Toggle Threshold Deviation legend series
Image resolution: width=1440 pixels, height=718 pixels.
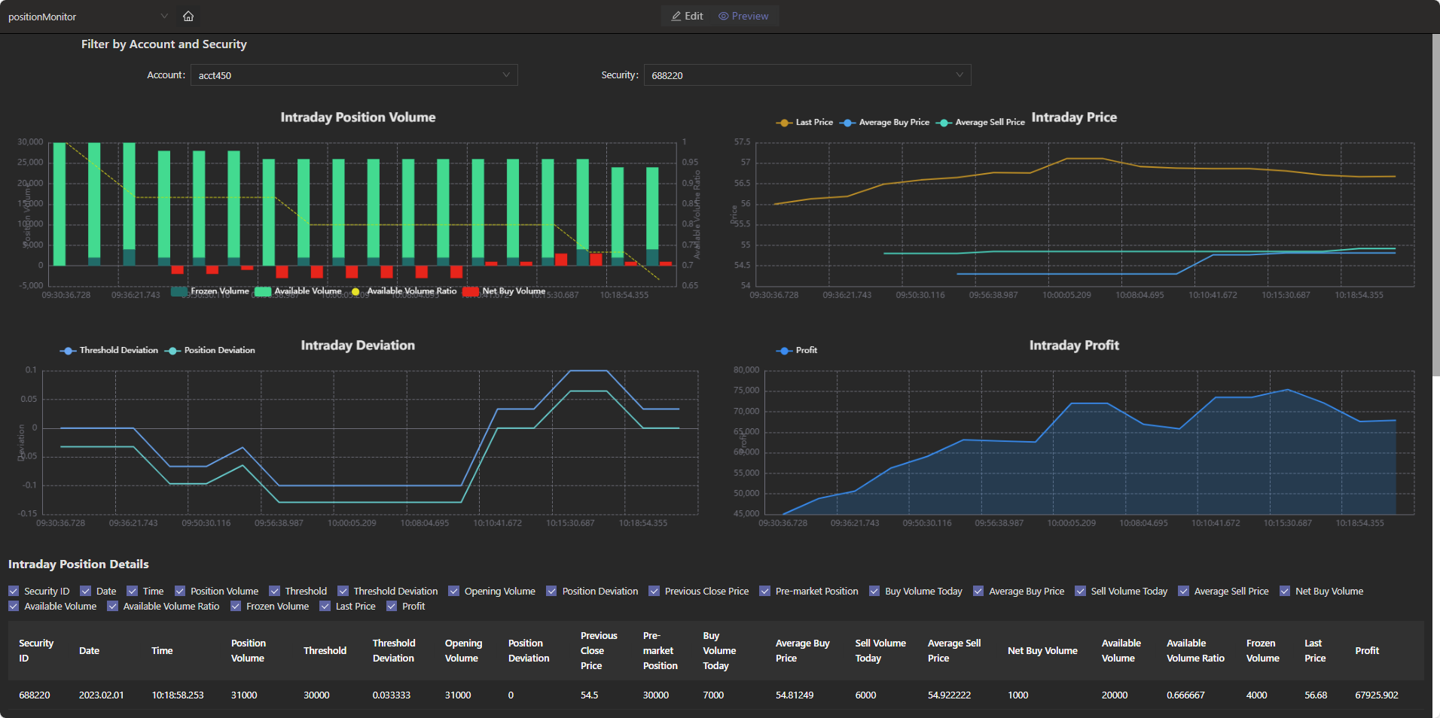pos(68,351)
